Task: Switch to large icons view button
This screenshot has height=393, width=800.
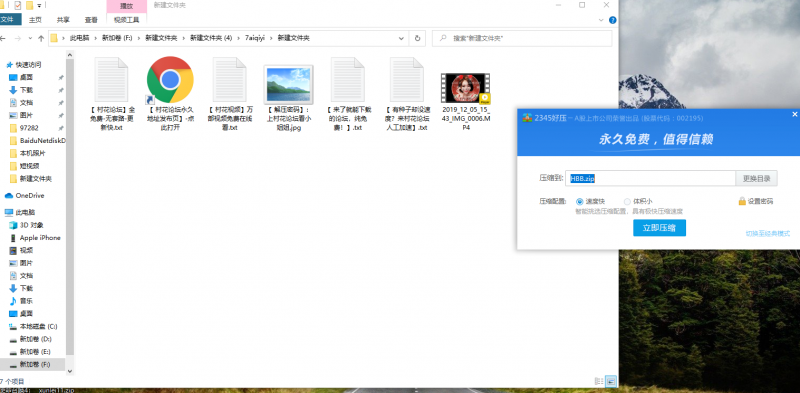Action: point(611,381)
